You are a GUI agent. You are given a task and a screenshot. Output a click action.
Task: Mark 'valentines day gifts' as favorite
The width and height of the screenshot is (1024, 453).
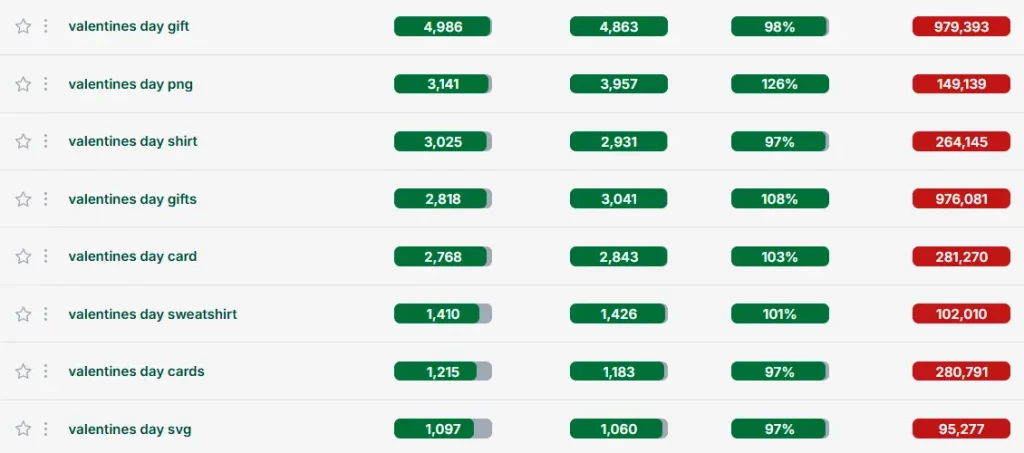(x=23, y=199)
